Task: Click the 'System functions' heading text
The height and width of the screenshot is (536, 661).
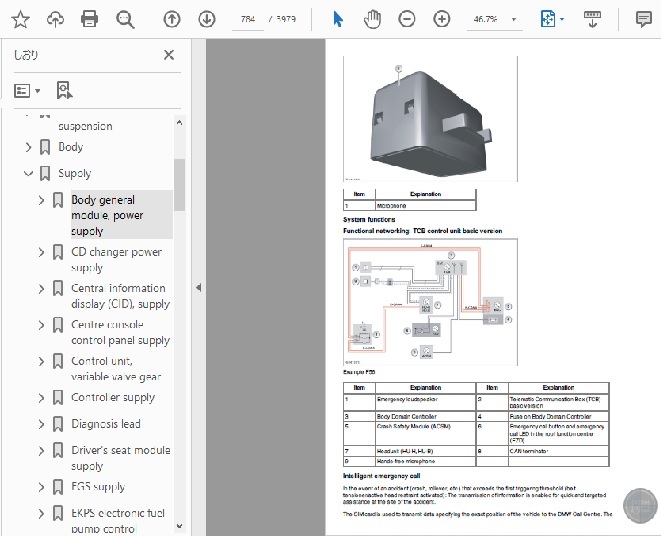Action: [x=369, y=220]
